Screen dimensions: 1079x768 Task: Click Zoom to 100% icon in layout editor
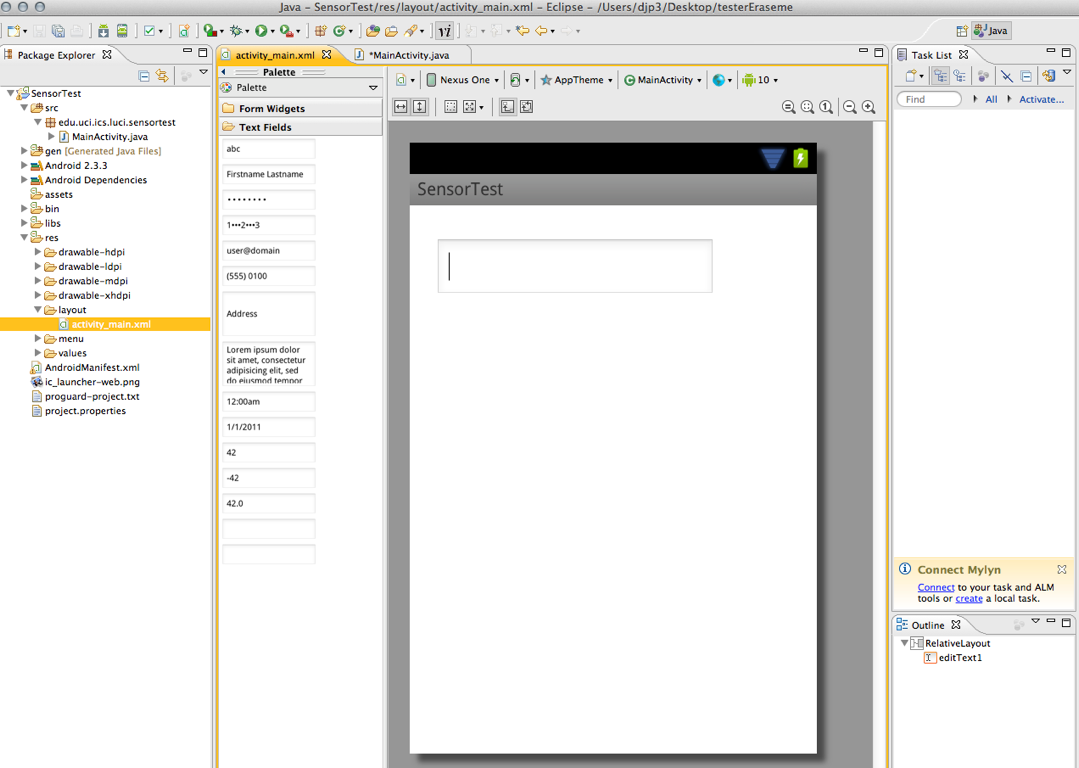[x=826, y=107]
